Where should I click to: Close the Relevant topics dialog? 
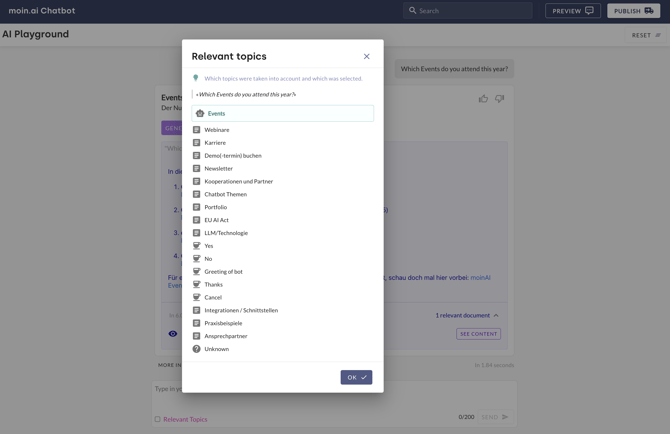[367, 57]
